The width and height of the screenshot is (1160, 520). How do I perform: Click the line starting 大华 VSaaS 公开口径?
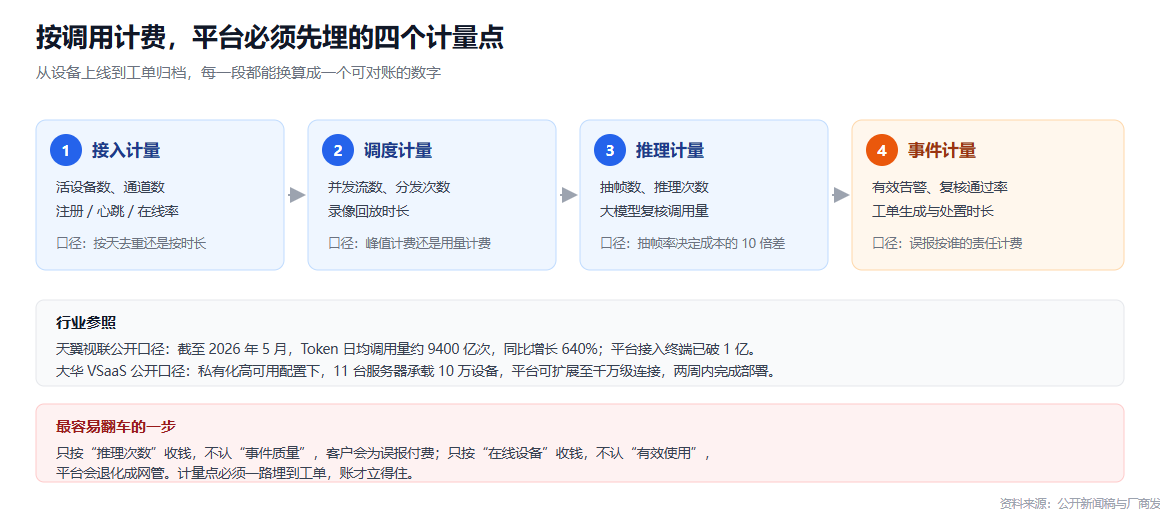[417, 371]
